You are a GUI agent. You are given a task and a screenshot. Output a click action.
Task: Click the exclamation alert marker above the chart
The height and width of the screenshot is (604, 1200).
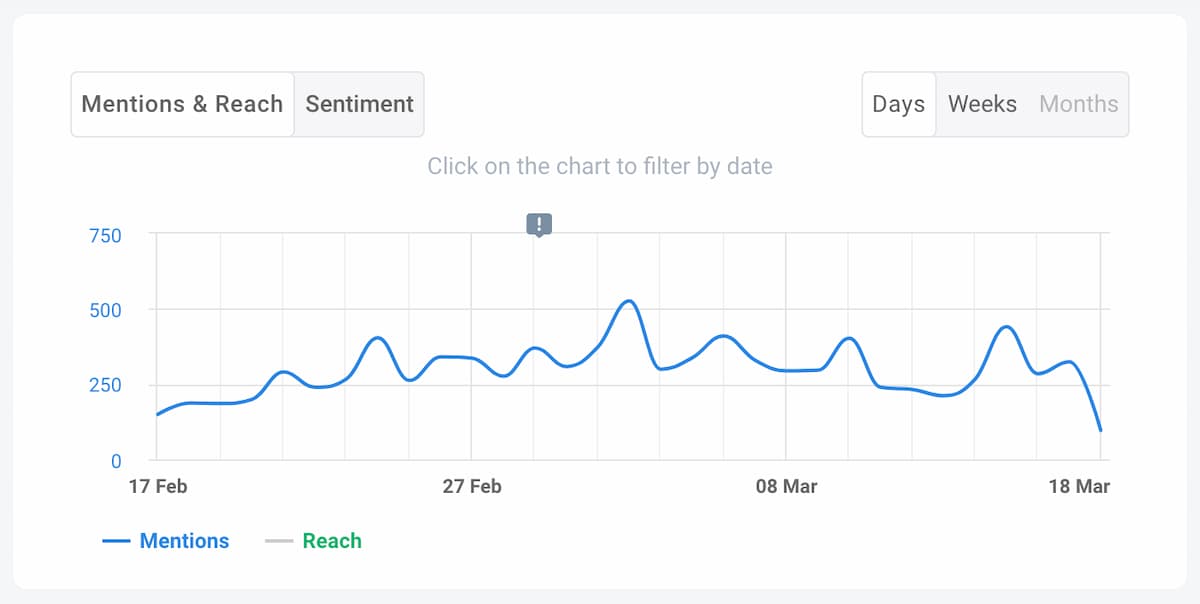(539, 224)
